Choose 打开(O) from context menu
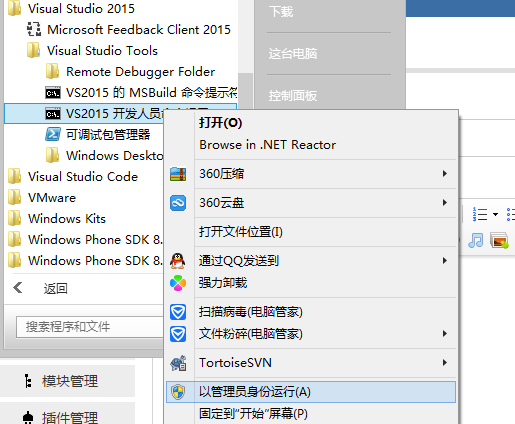 pos(220,123)
